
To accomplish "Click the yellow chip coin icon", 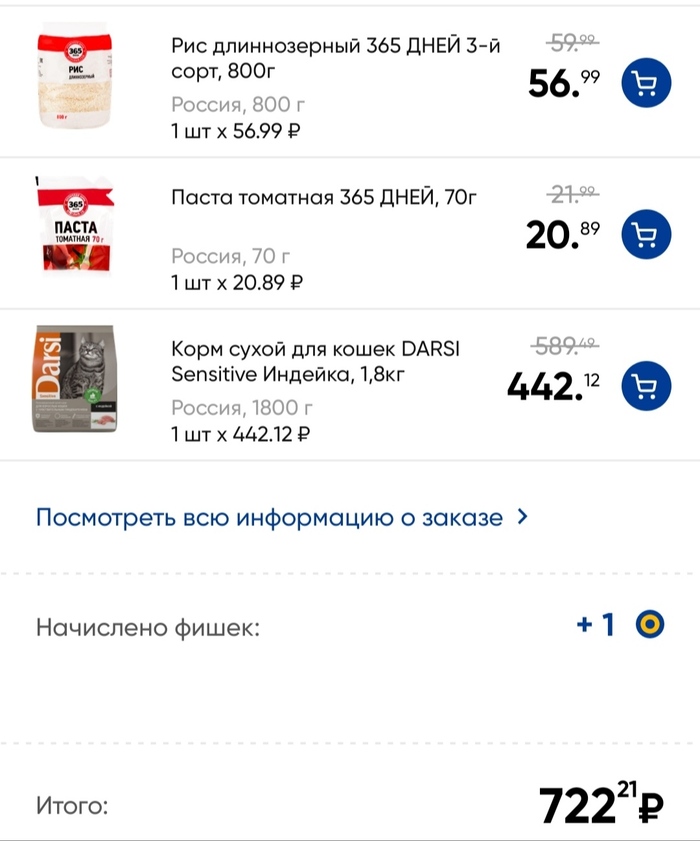I will (651, 625).
